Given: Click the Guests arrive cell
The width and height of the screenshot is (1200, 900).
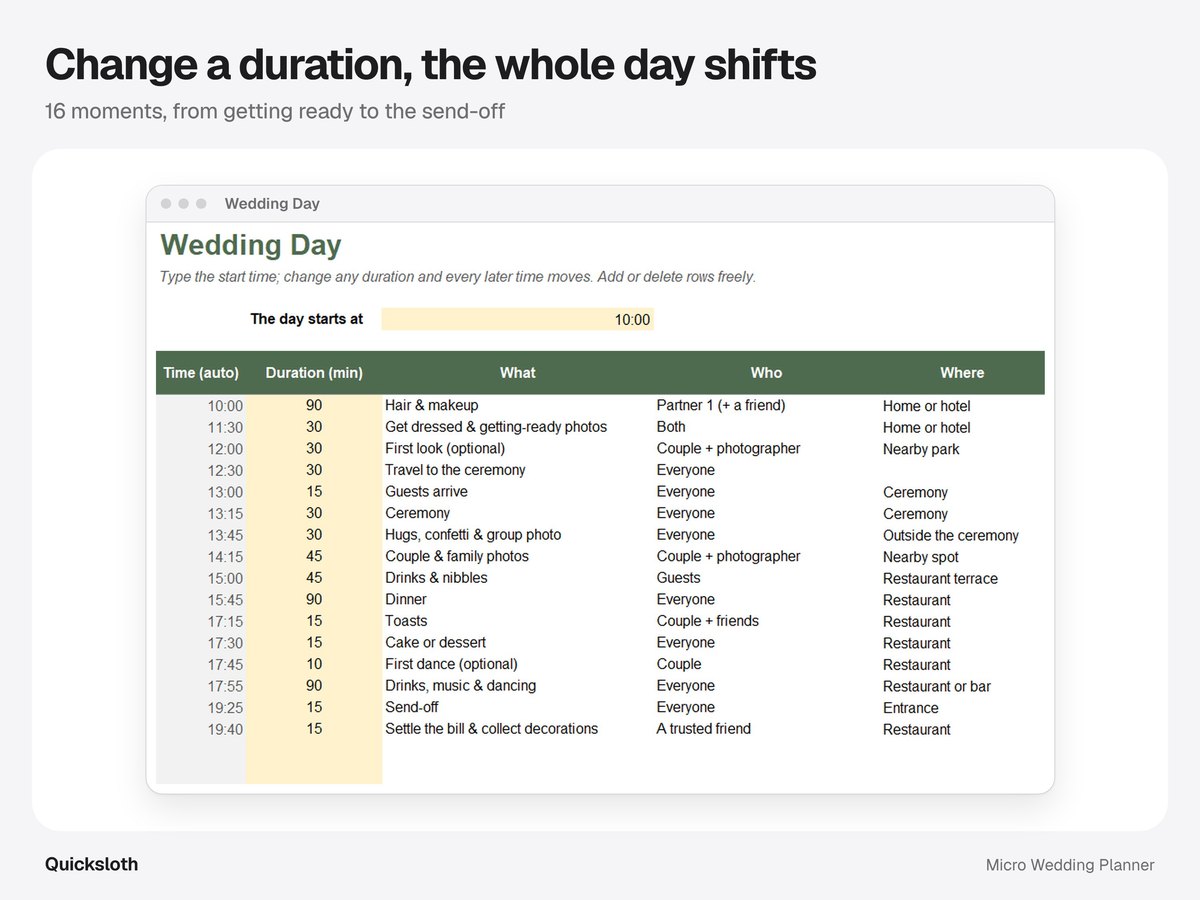Looking at the screenshot, I should pos(426,492).
